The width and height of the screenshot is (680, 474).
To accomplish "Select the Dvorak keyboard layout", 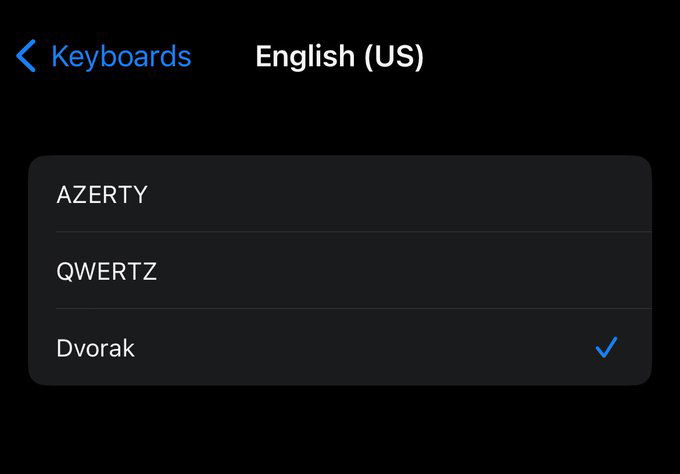I will tap(340, 347).
